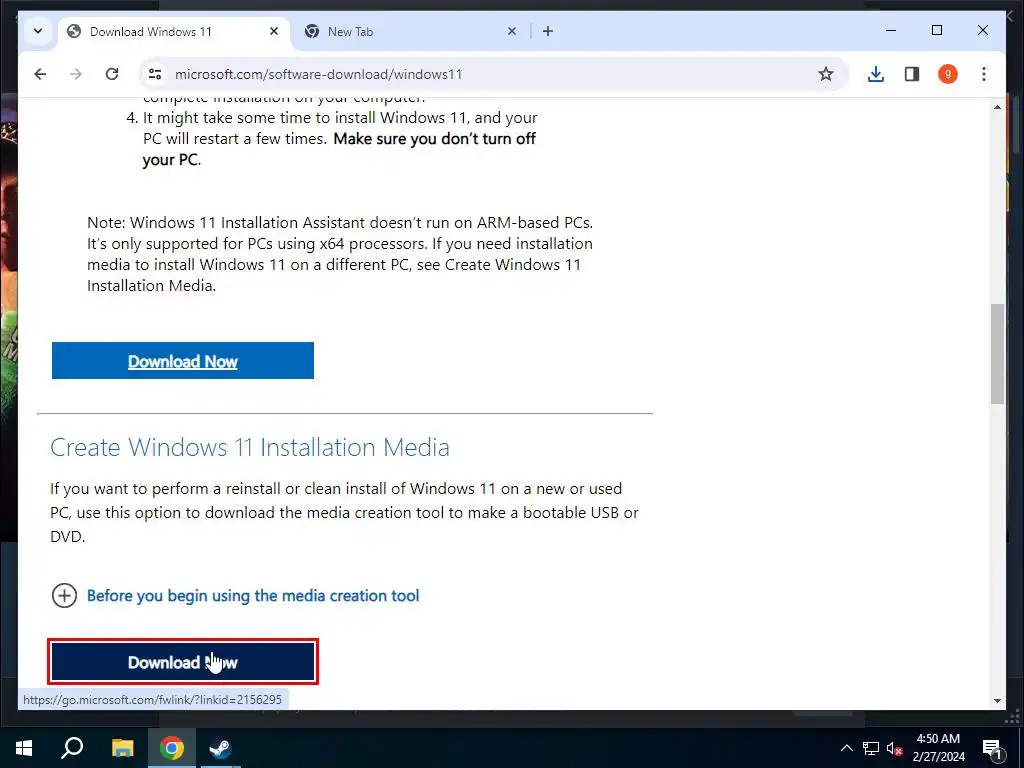Show hidden system tray icons
This screenshot has width=1024, height=768.
click(x=846, y=748)
